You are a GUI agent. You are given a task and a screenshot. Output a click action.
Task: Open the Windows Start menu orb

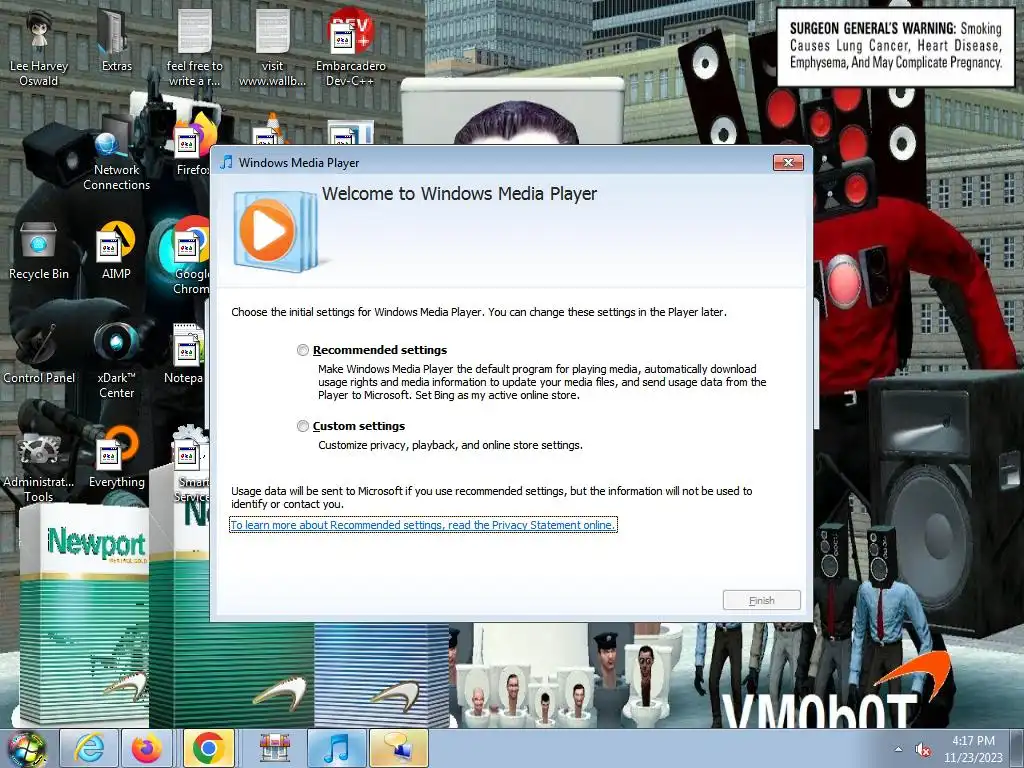pos(27,748)
